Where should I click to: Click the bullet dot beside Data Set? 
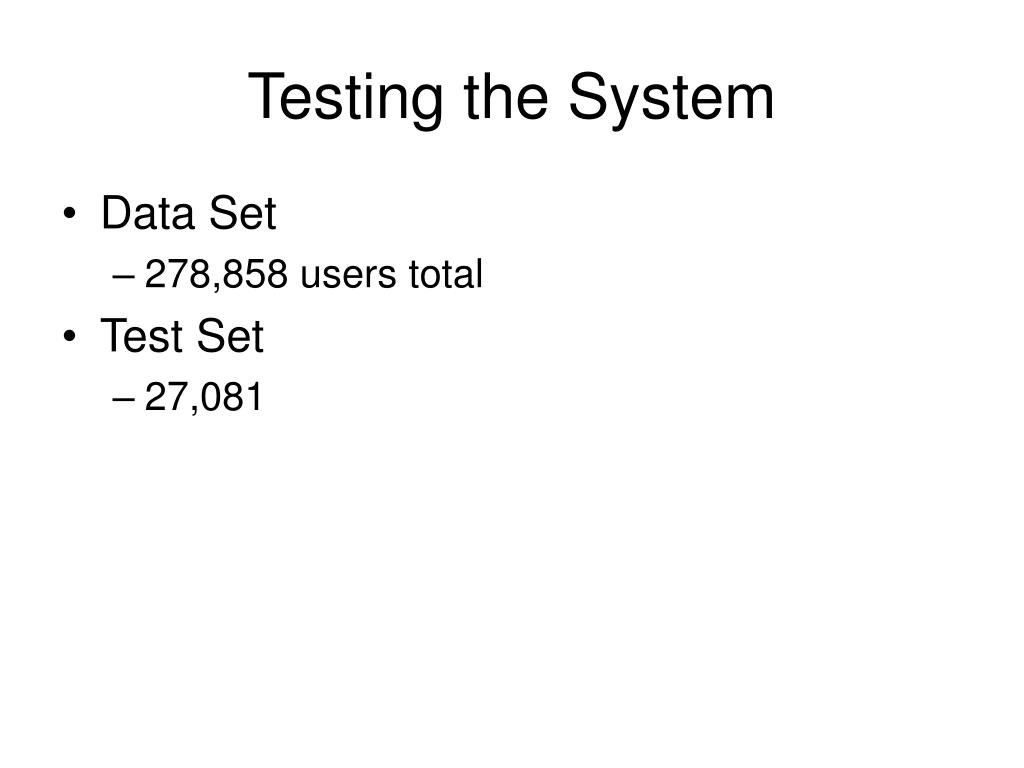coord(70,214)
